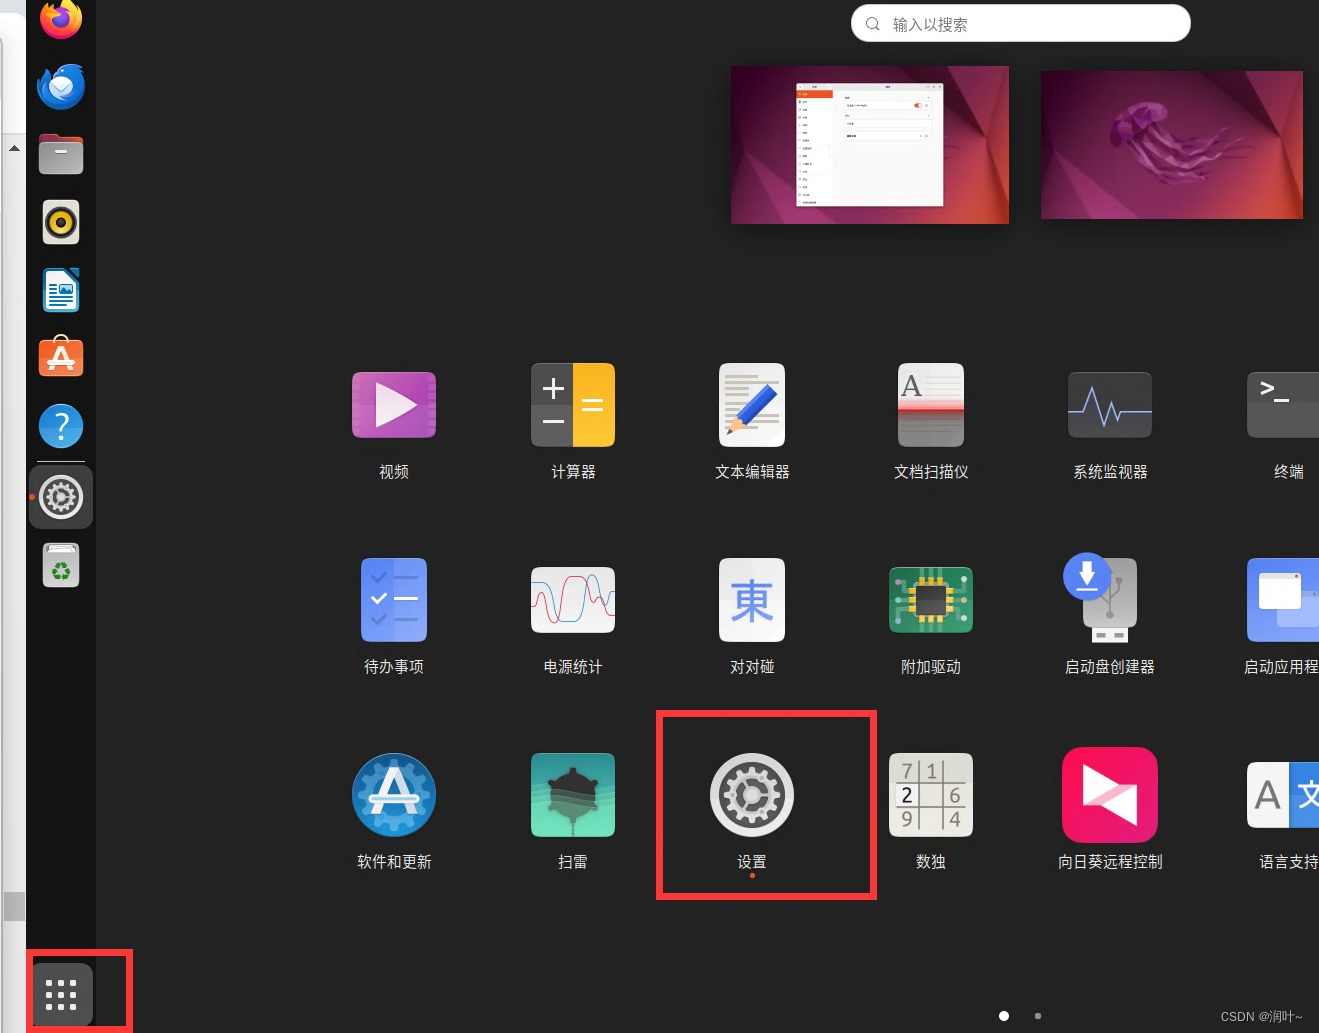Screen dimensions: 1319x1033
Task: Open Firefox from the dock
Action: [61, 18]
